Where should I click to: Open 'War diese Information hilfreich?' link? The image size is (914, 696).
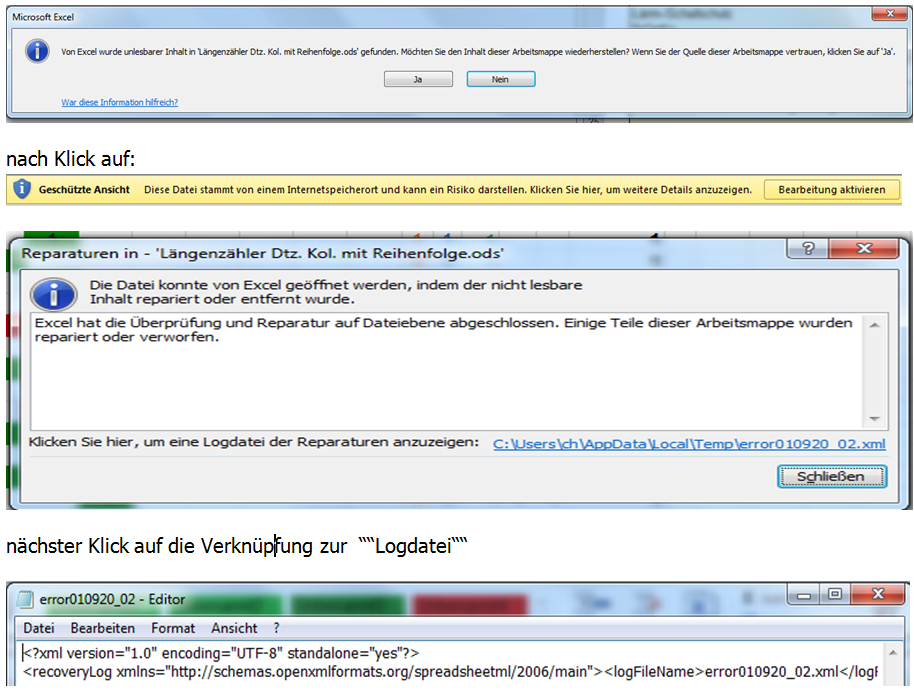[119, 102]
